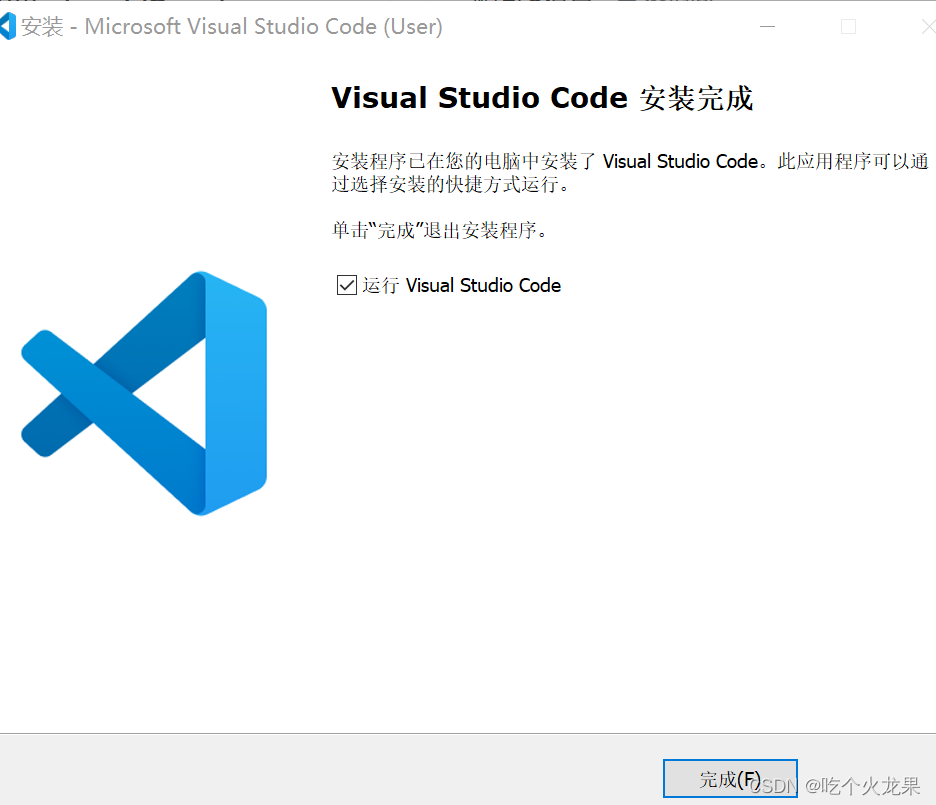Screen dimensions: 936x805
Task: Click the text '单击"完成"退出安装程序。'
Action: point(440,230)
